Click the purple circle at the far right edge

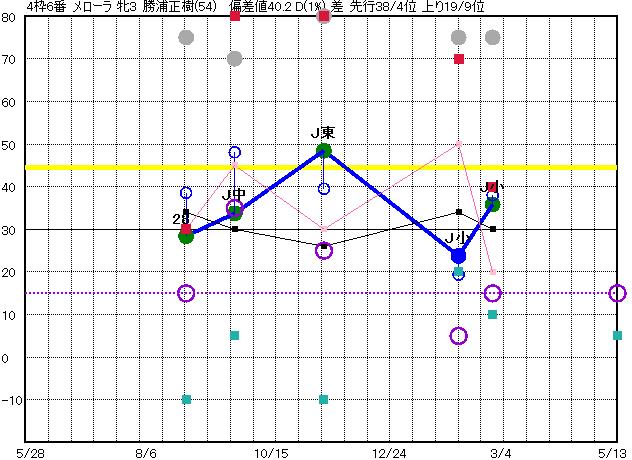coord(617,293)
